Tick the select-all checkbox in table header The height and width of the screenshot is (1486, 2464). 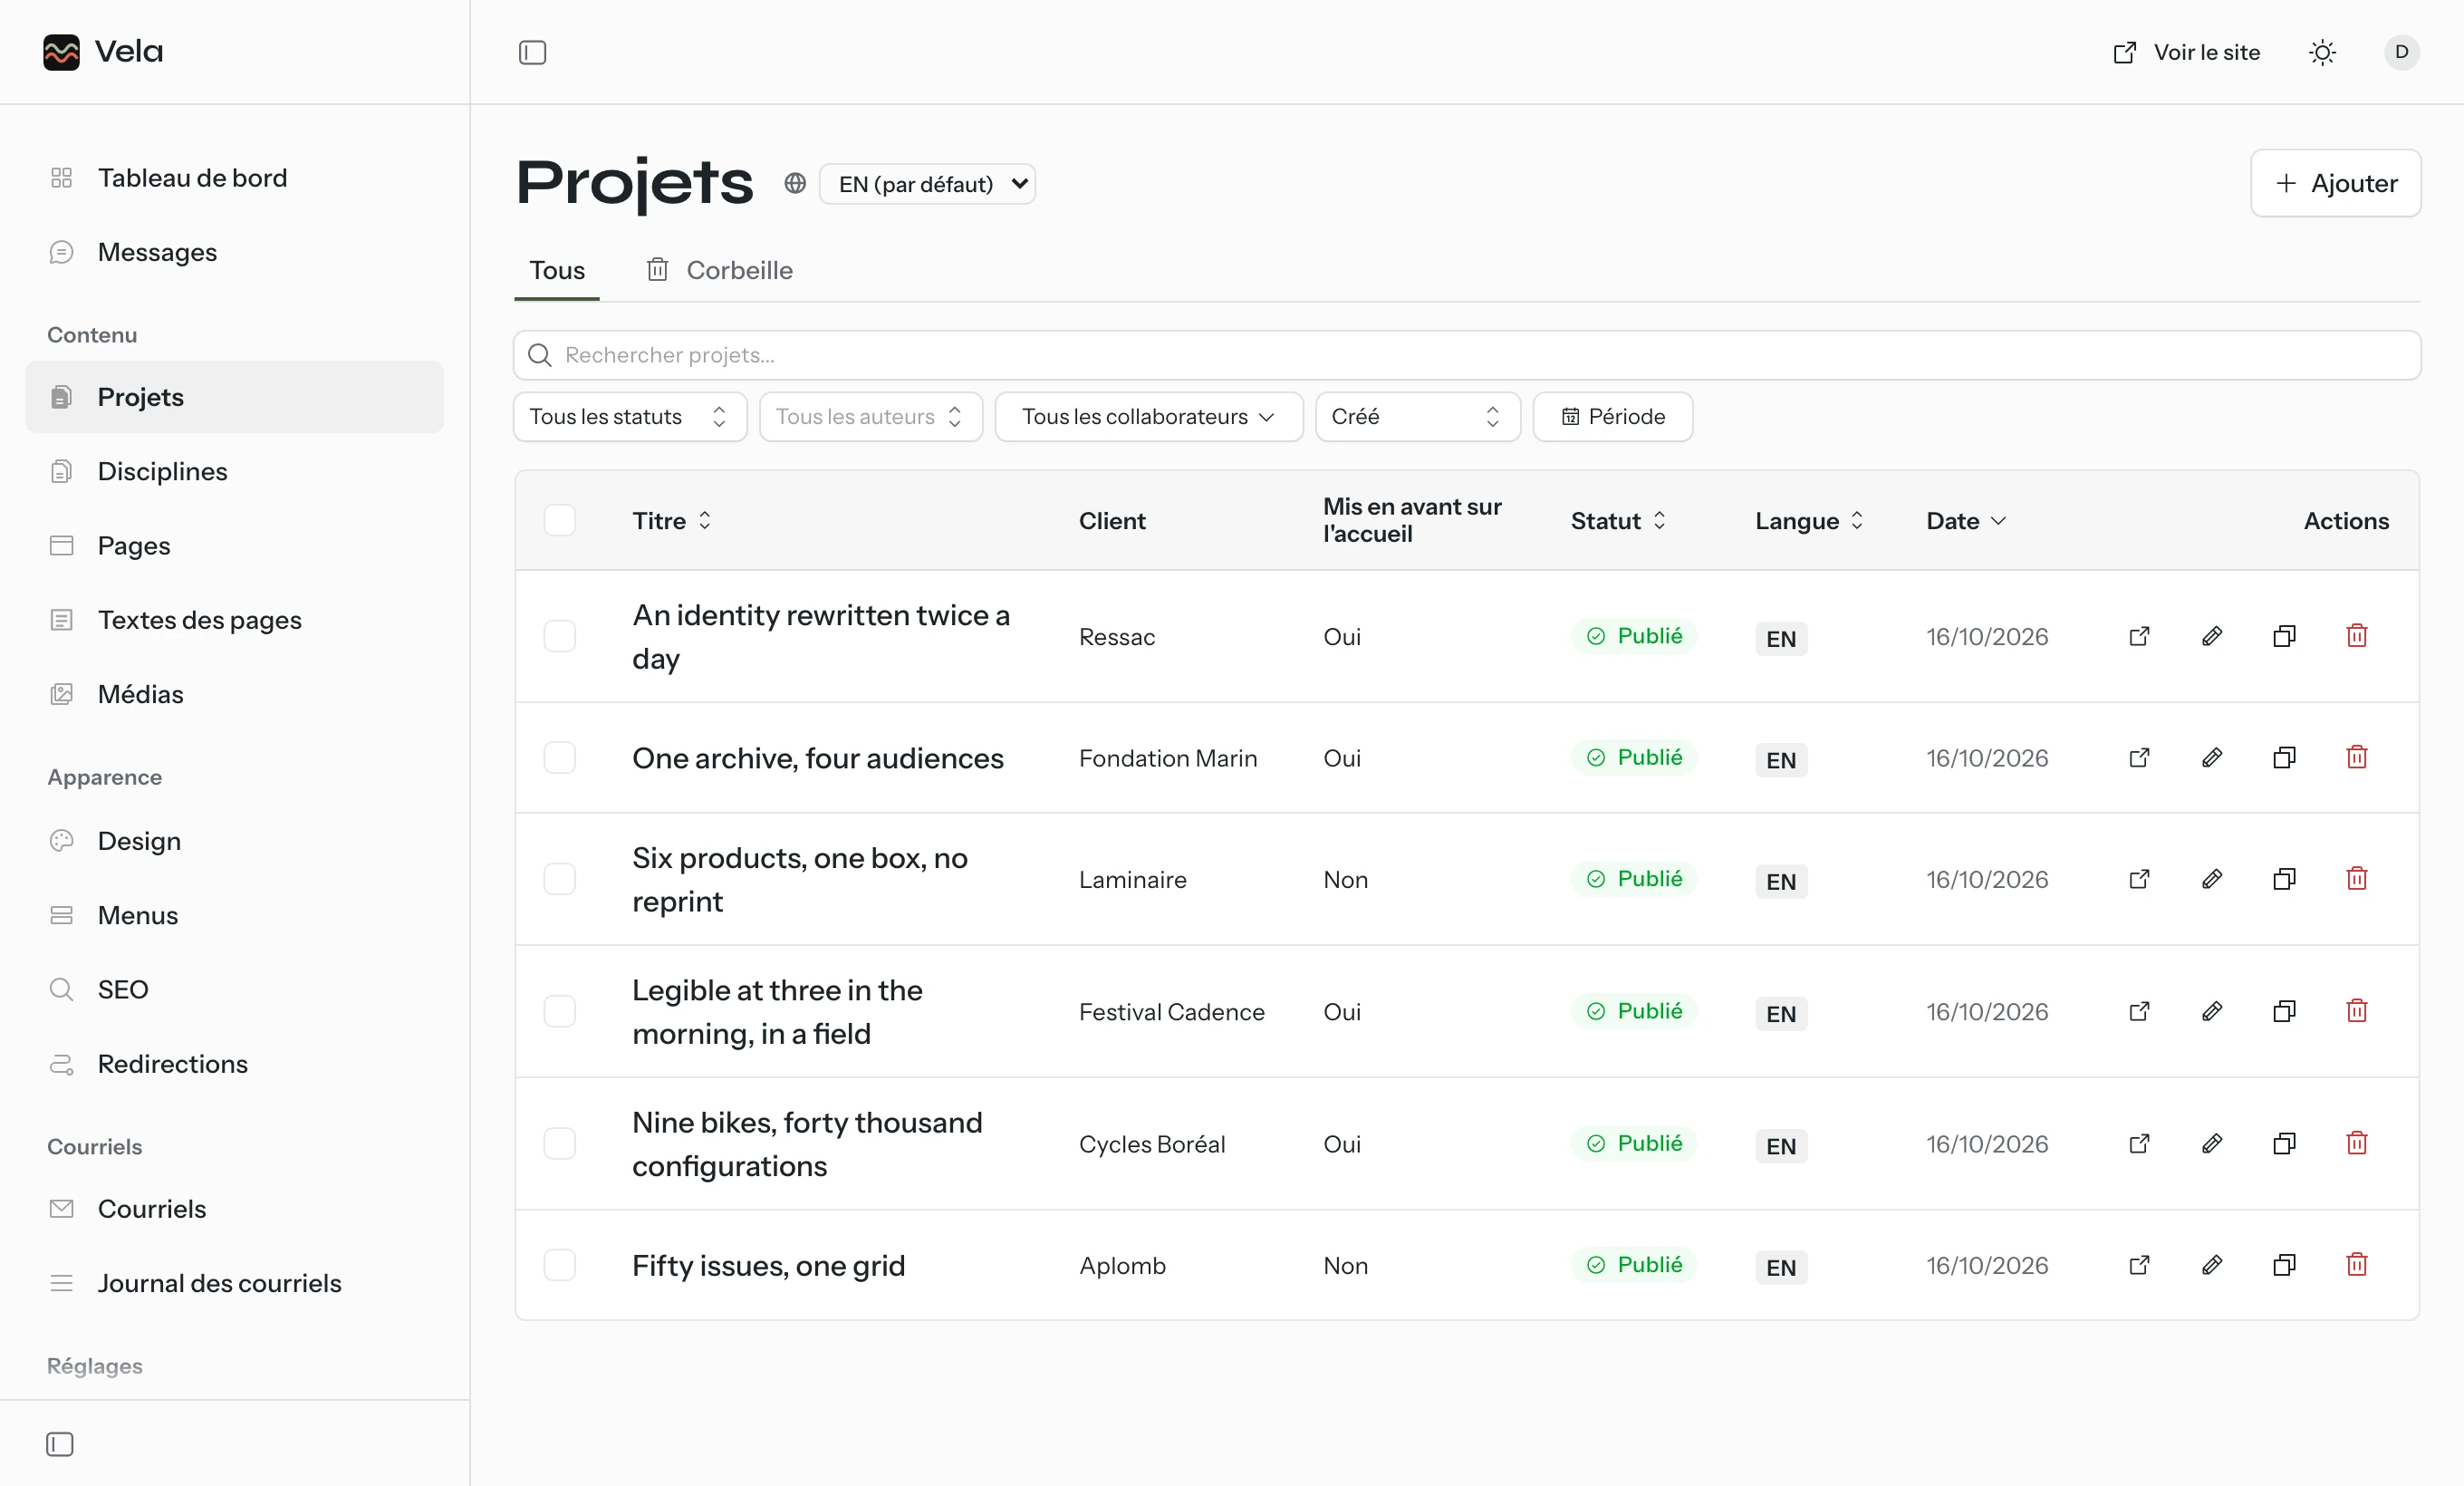[x=559, y=521]
